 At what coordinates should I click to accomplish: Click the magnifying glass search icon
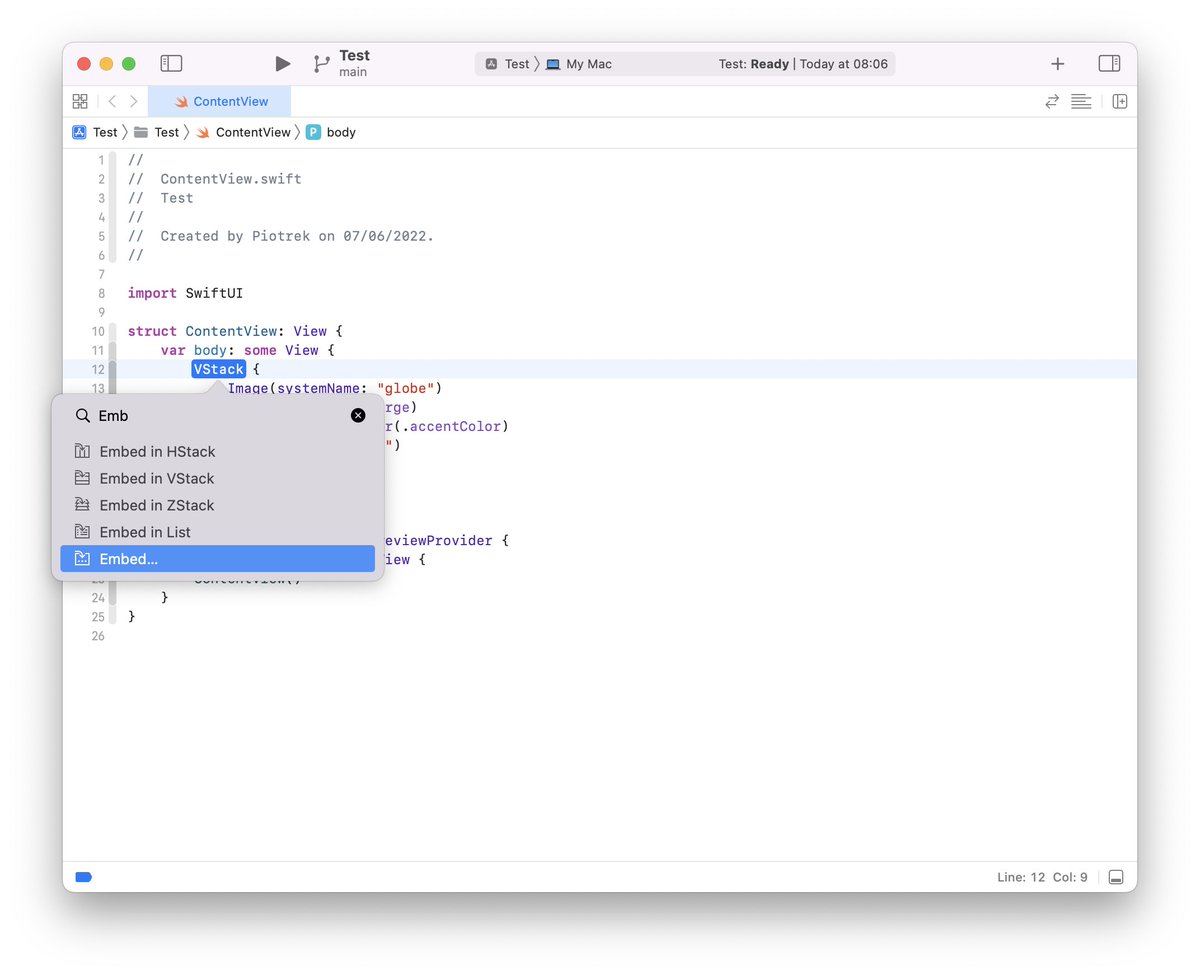(83, 415)
